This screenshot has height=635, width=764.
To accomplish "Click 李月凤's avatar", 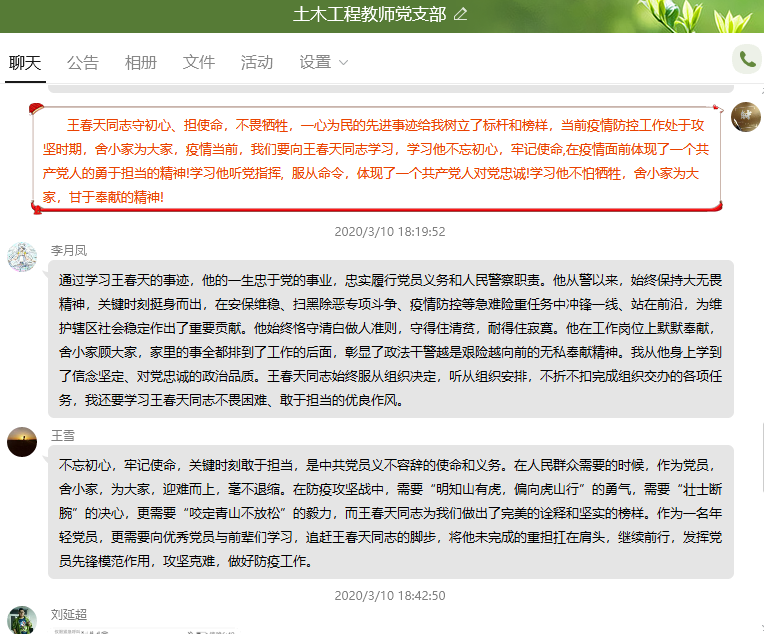I will click(x=22, y=257).
